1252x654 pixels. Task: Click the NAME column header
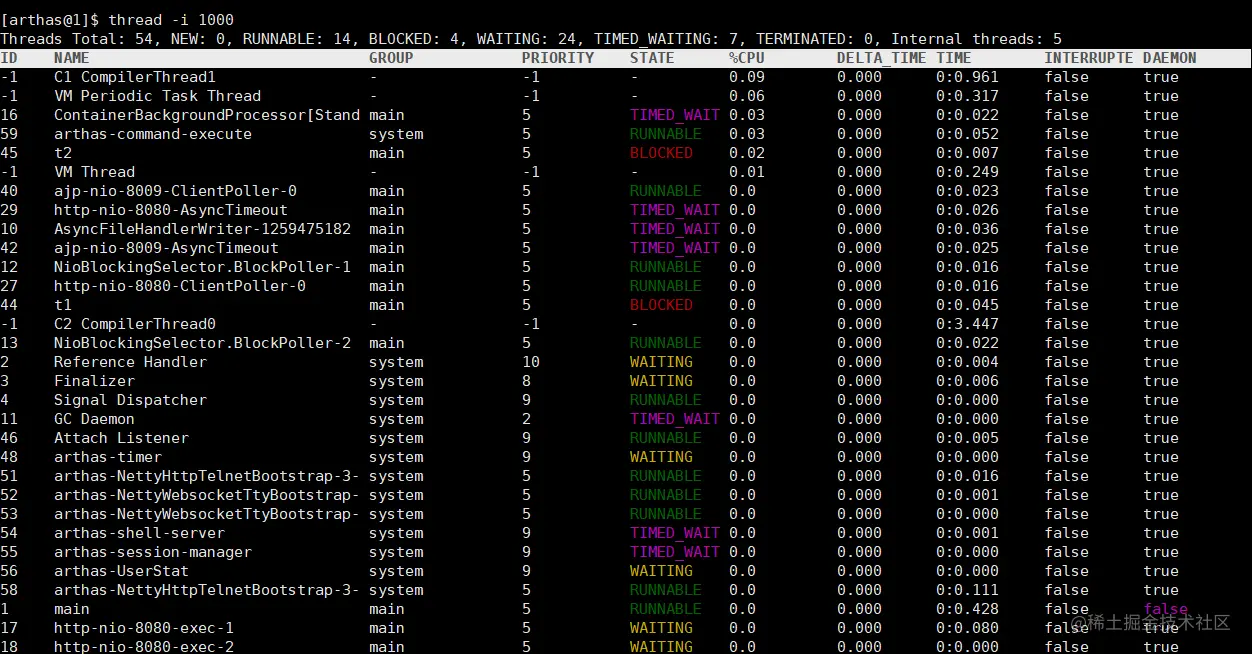coord(72,57)
